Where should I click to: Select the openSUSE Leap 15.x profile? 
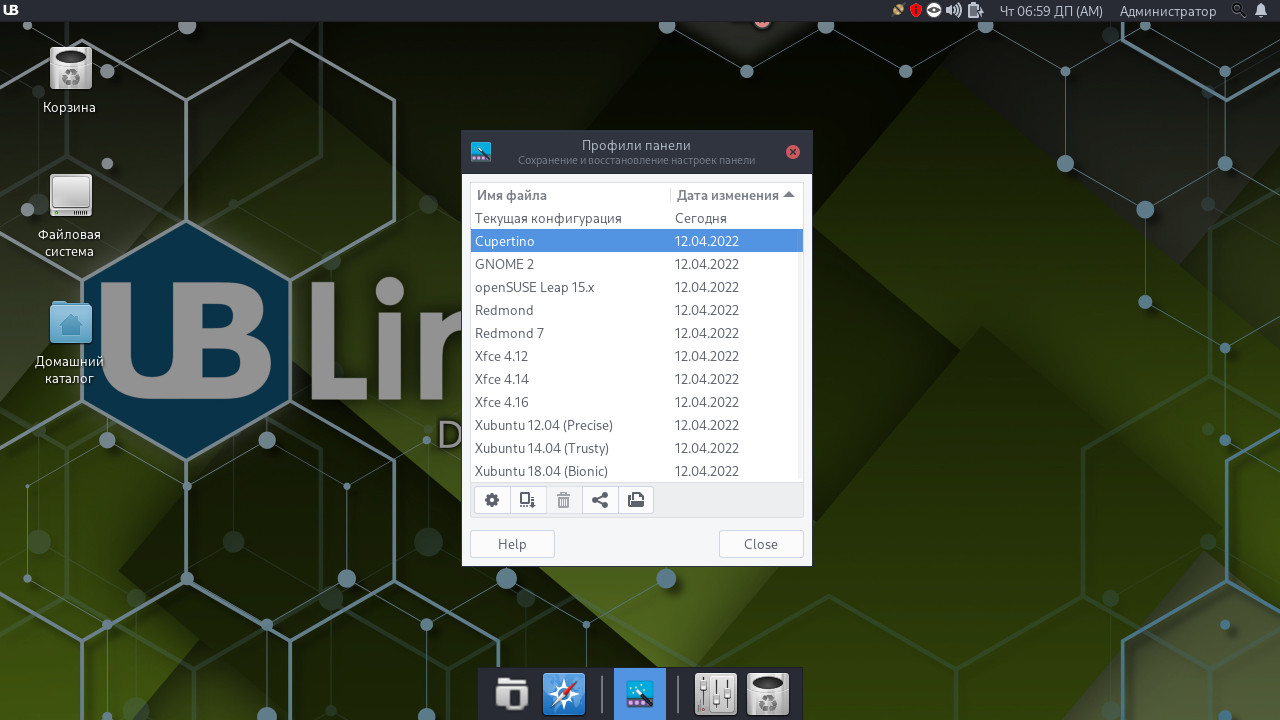tap(637, 287)
